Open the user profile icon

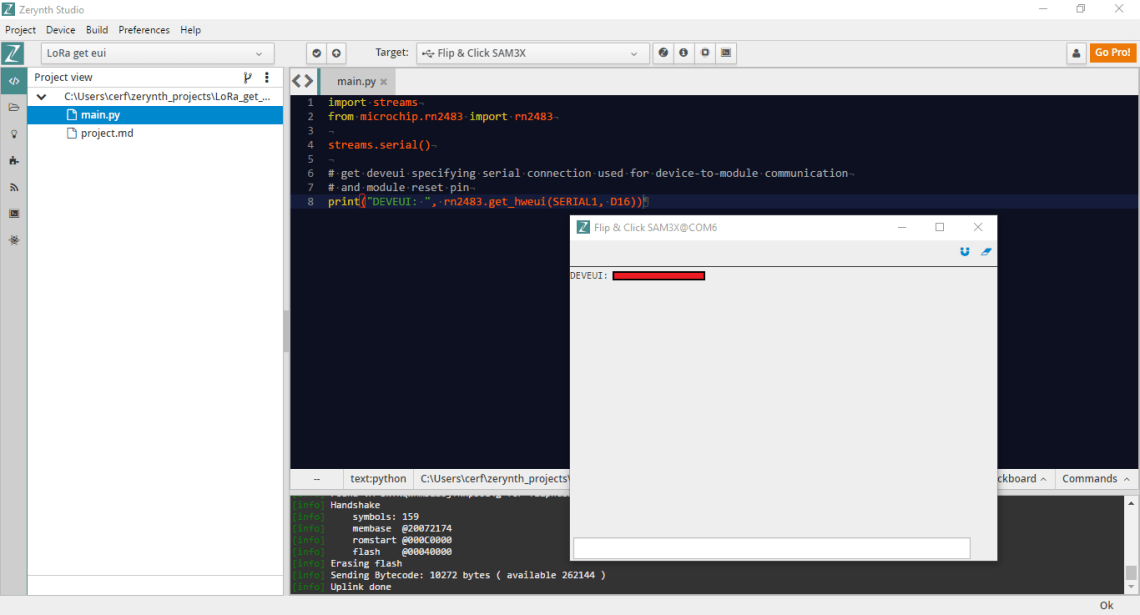(1076, 53)
